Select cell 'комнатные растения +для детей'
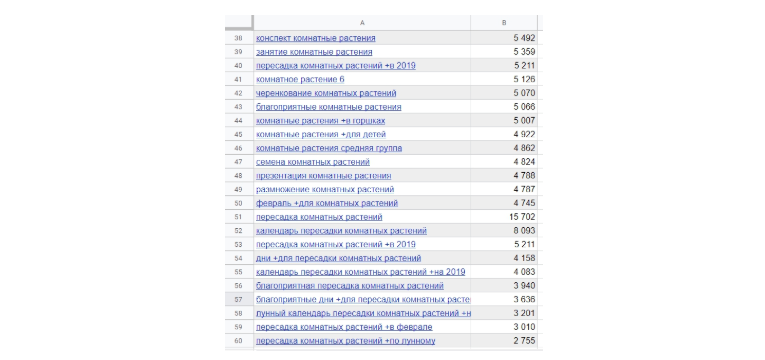This screenshot has height=360, width=765. point(362,134)
